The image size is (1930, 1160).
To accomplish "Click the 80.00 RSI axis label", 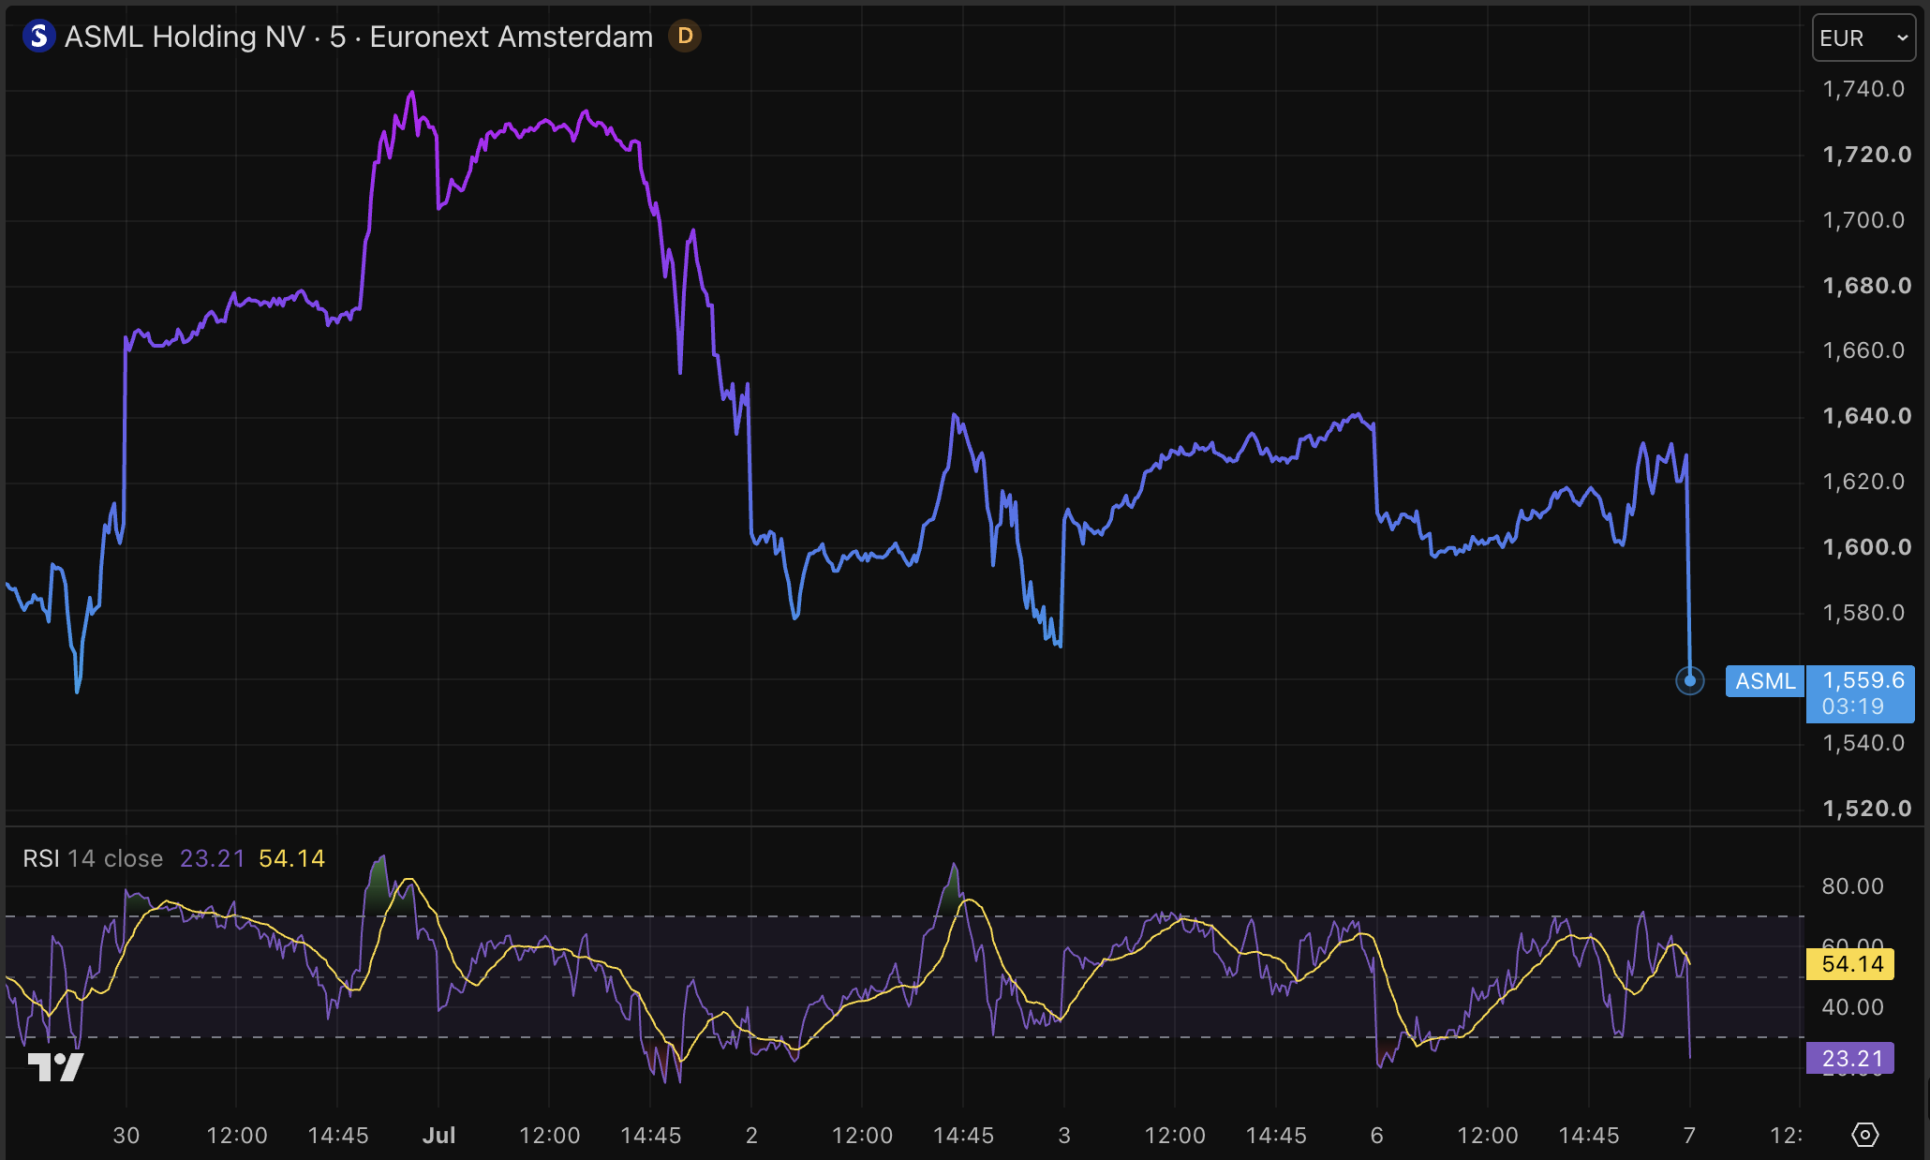I will pyautogui.click(x=1853, y=886).
